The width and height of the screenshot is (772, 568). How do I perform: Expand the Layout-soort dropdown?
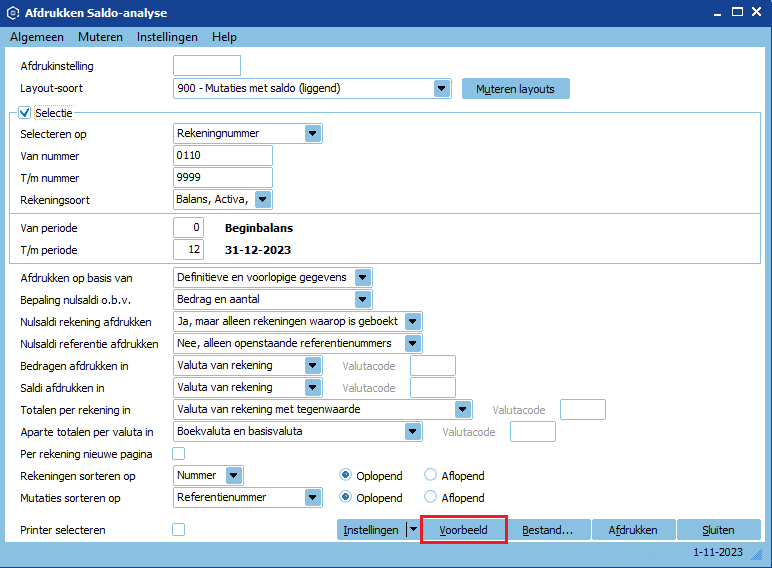[x=442, y=88]
